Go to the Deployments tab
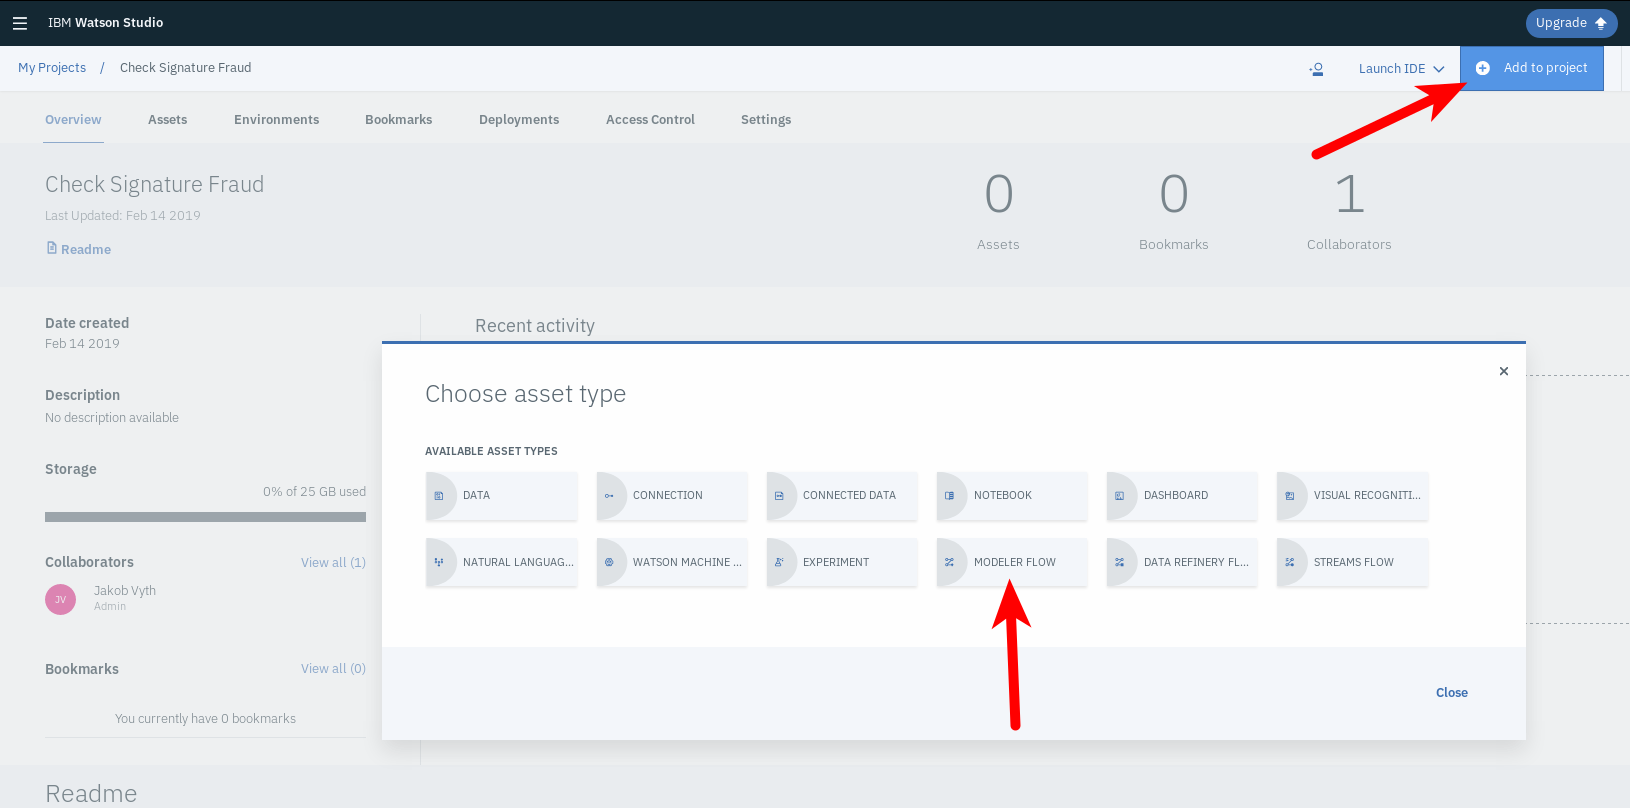The width and height of the screenshot is (1630, 808). 519,120
